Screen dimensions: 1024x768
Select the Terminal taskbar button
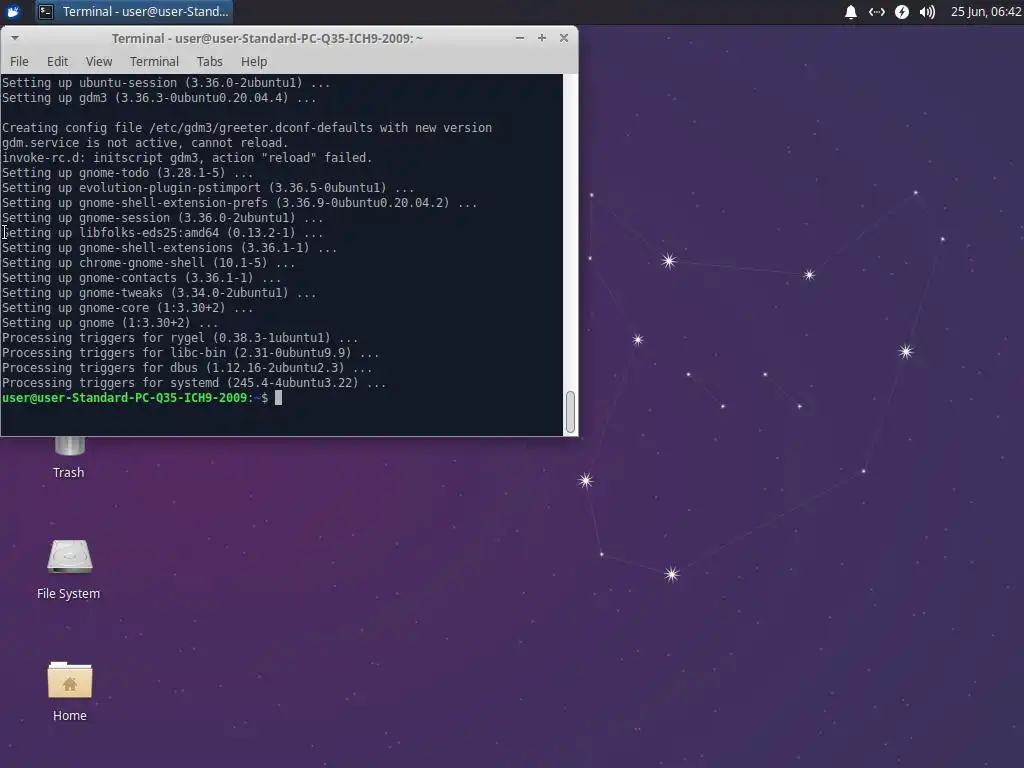[x=133, y=12]
